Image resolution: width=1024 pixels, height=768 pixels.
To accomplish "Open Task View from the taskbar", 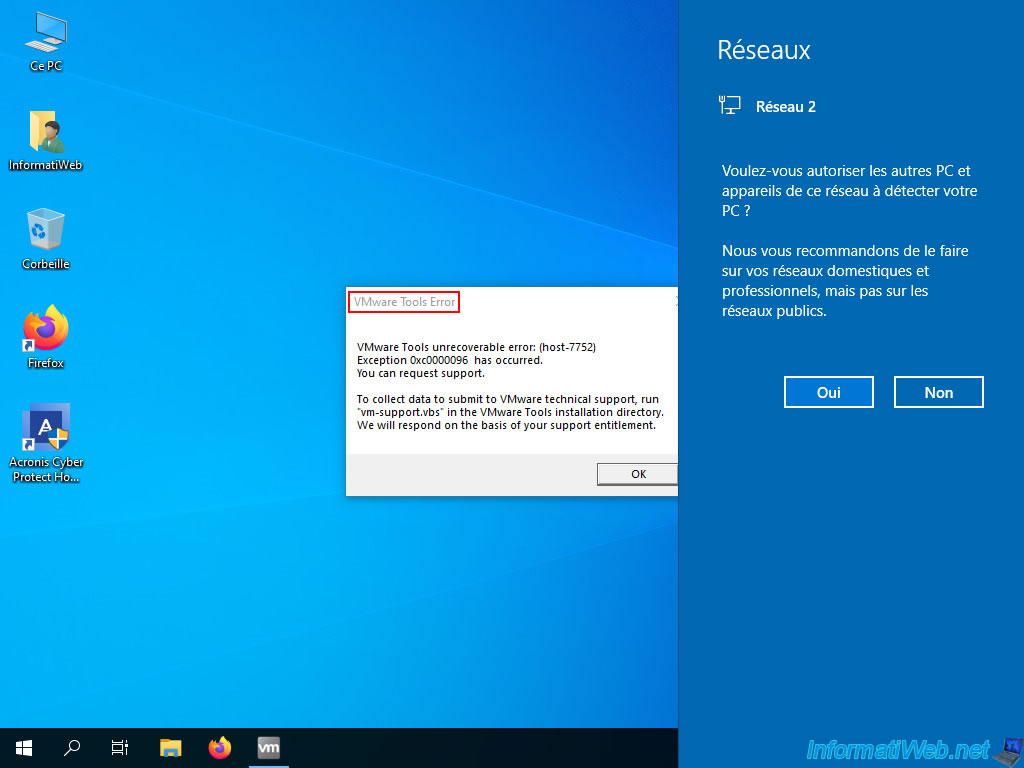I will [120, 748].
